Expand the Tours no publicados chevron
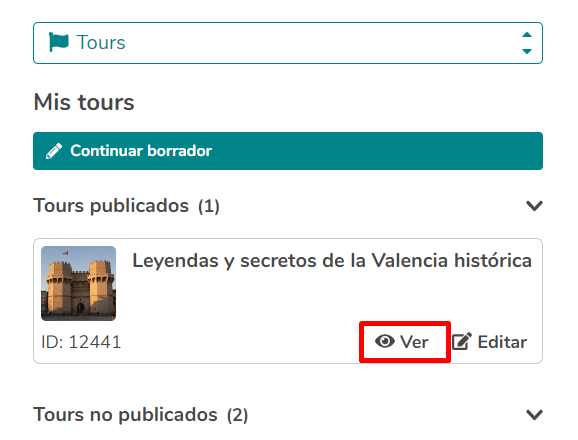Image resolution: width=578 pixels, height=440 pixels. coord(534,415)
